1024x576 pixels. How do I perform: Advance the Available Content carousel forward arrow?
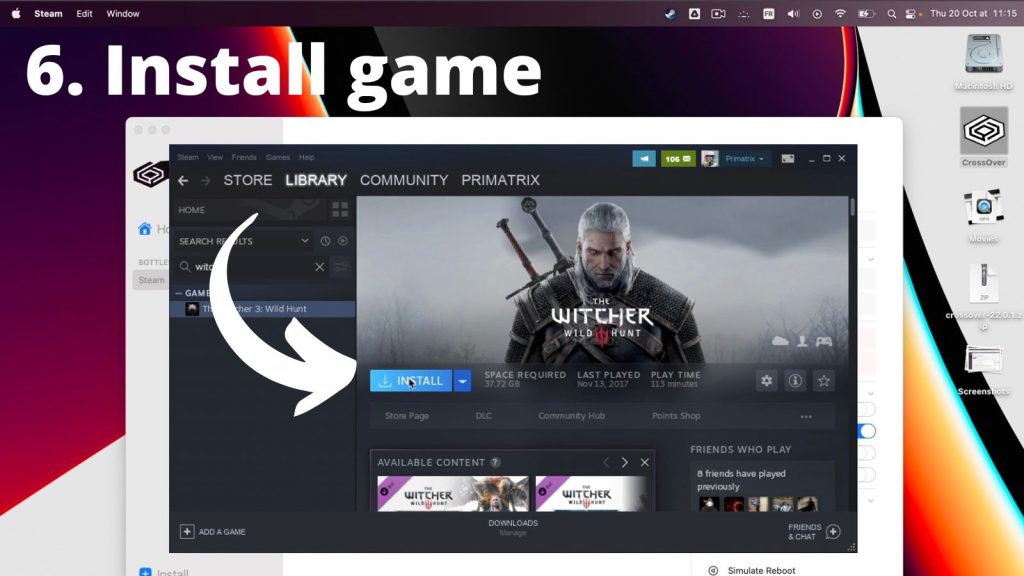[624, 461]
